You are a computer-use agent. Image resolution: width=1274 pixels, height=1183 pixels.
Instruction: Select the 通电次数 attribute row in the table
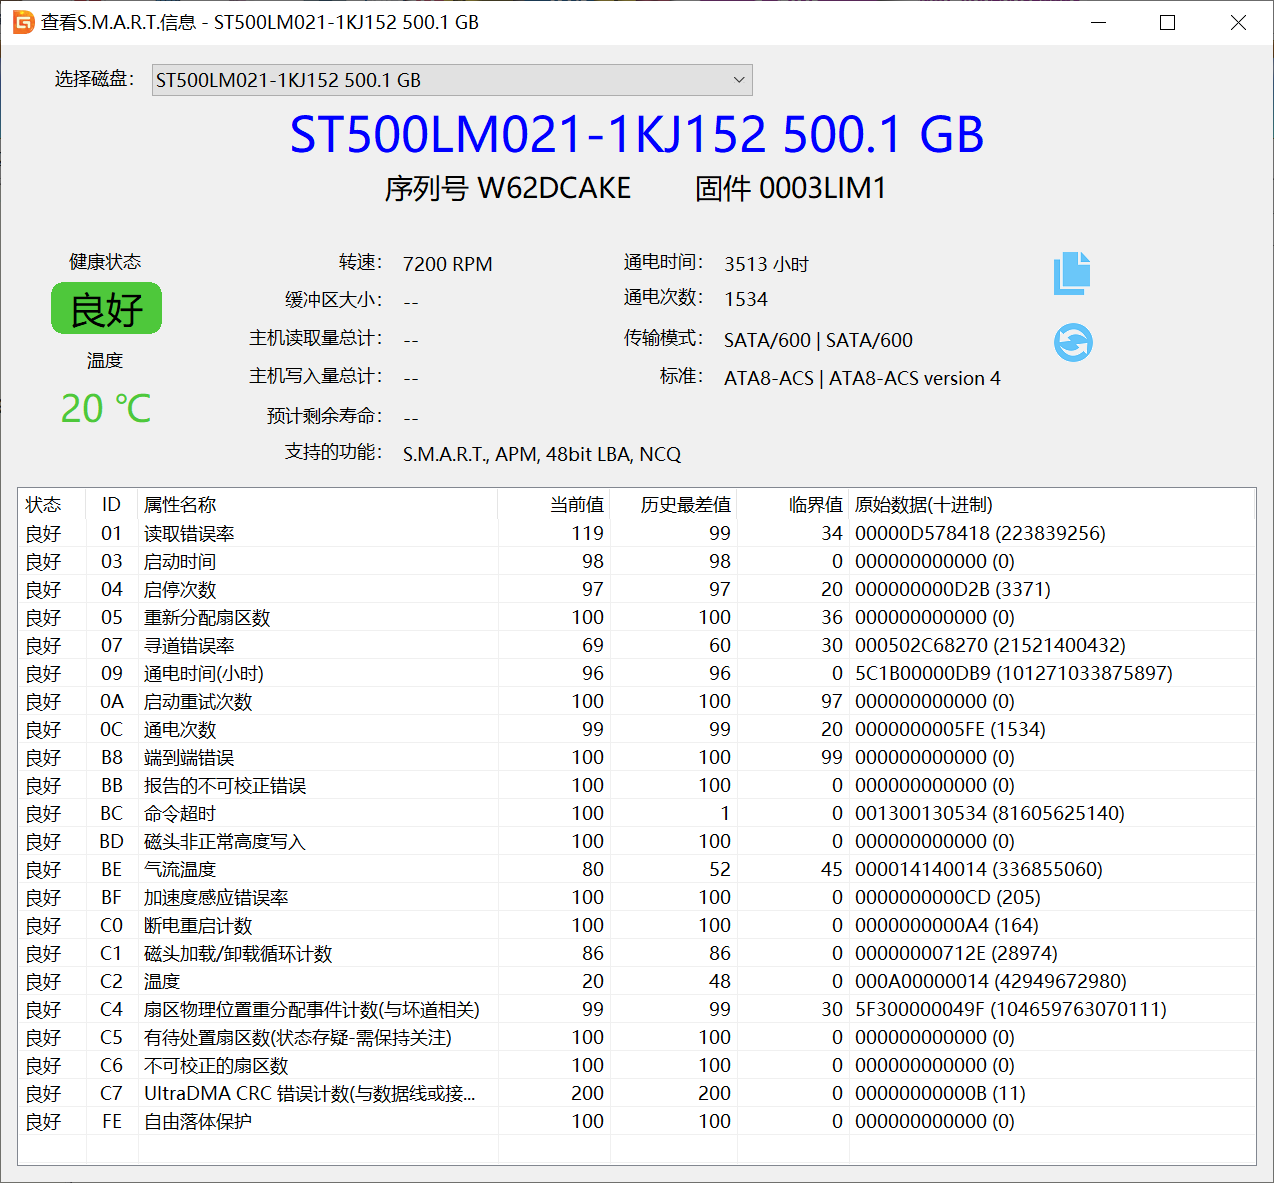[x=636, y=729]
